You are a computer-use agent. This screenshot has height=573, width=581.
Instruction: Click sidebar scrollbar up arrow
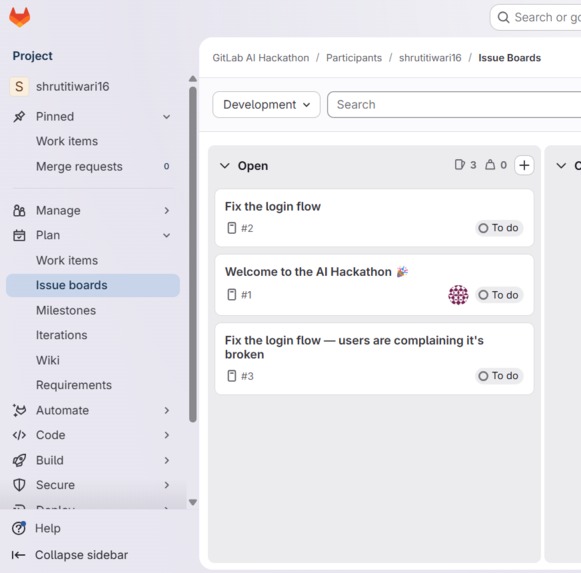coord(193,79)
